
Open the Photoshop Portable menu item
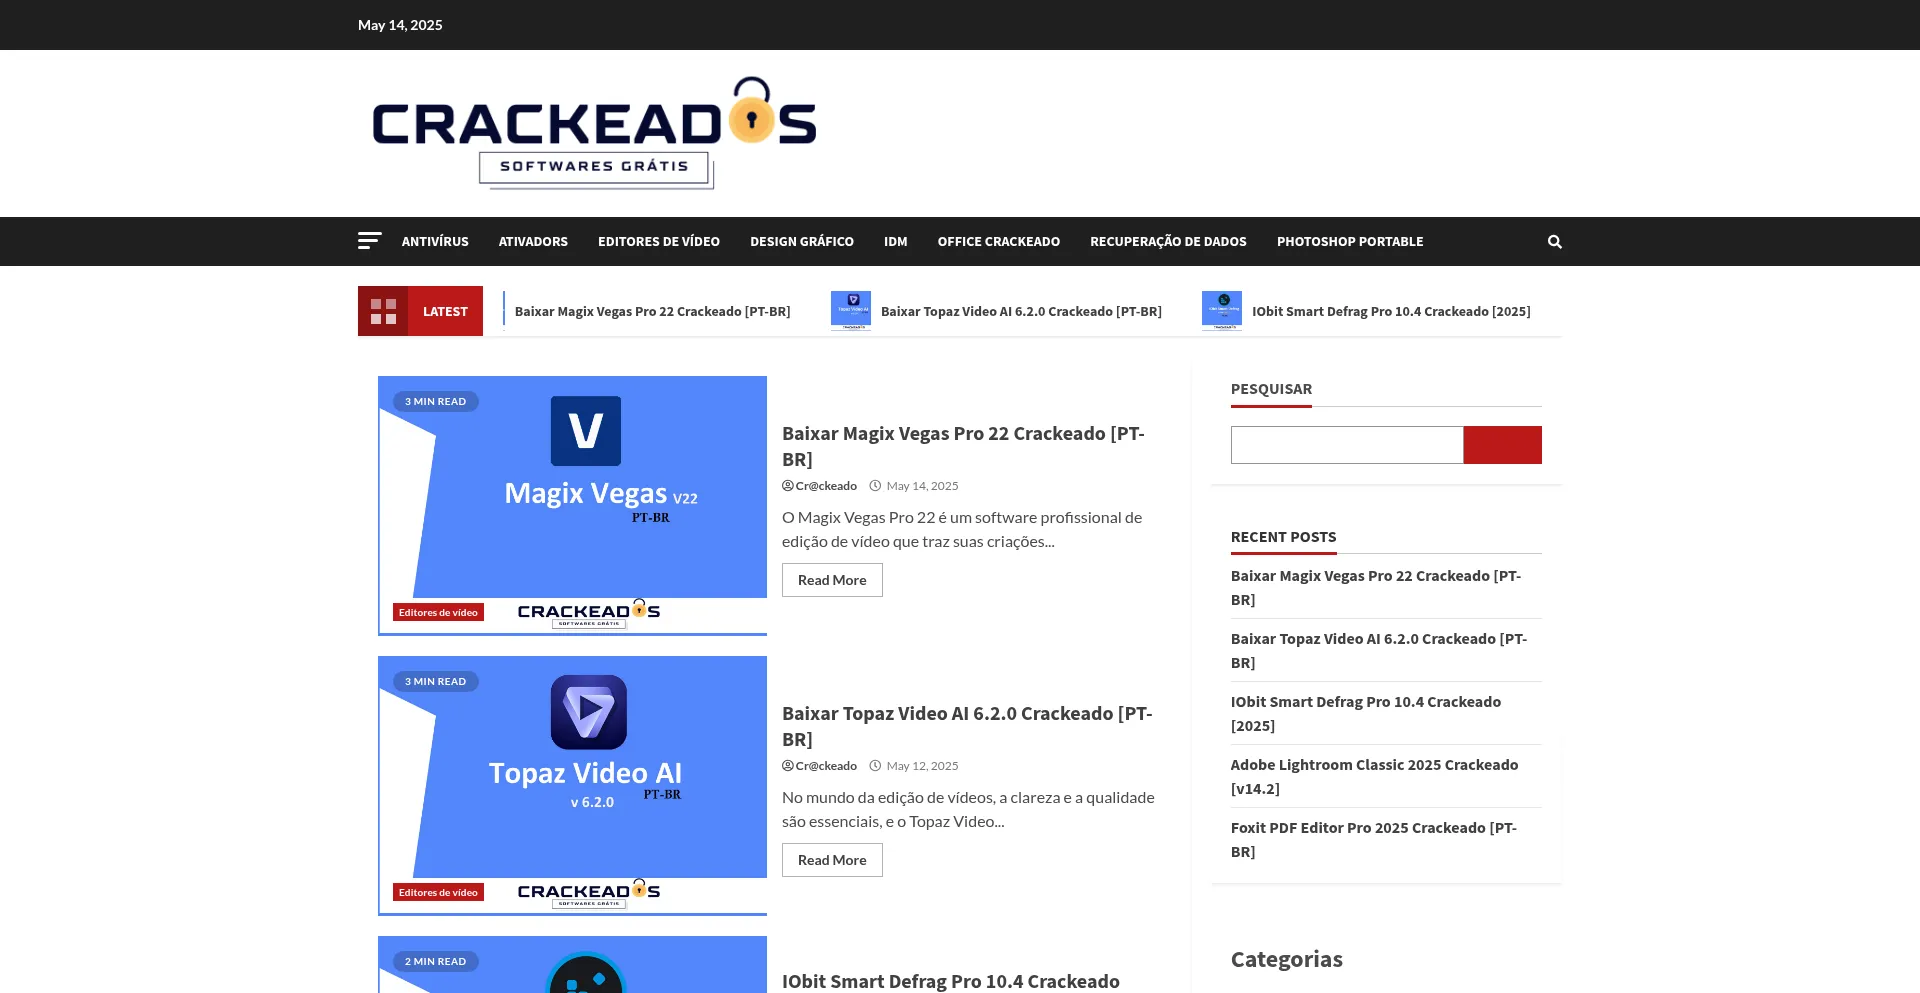pyautogui.click(x=1349, y=241)
